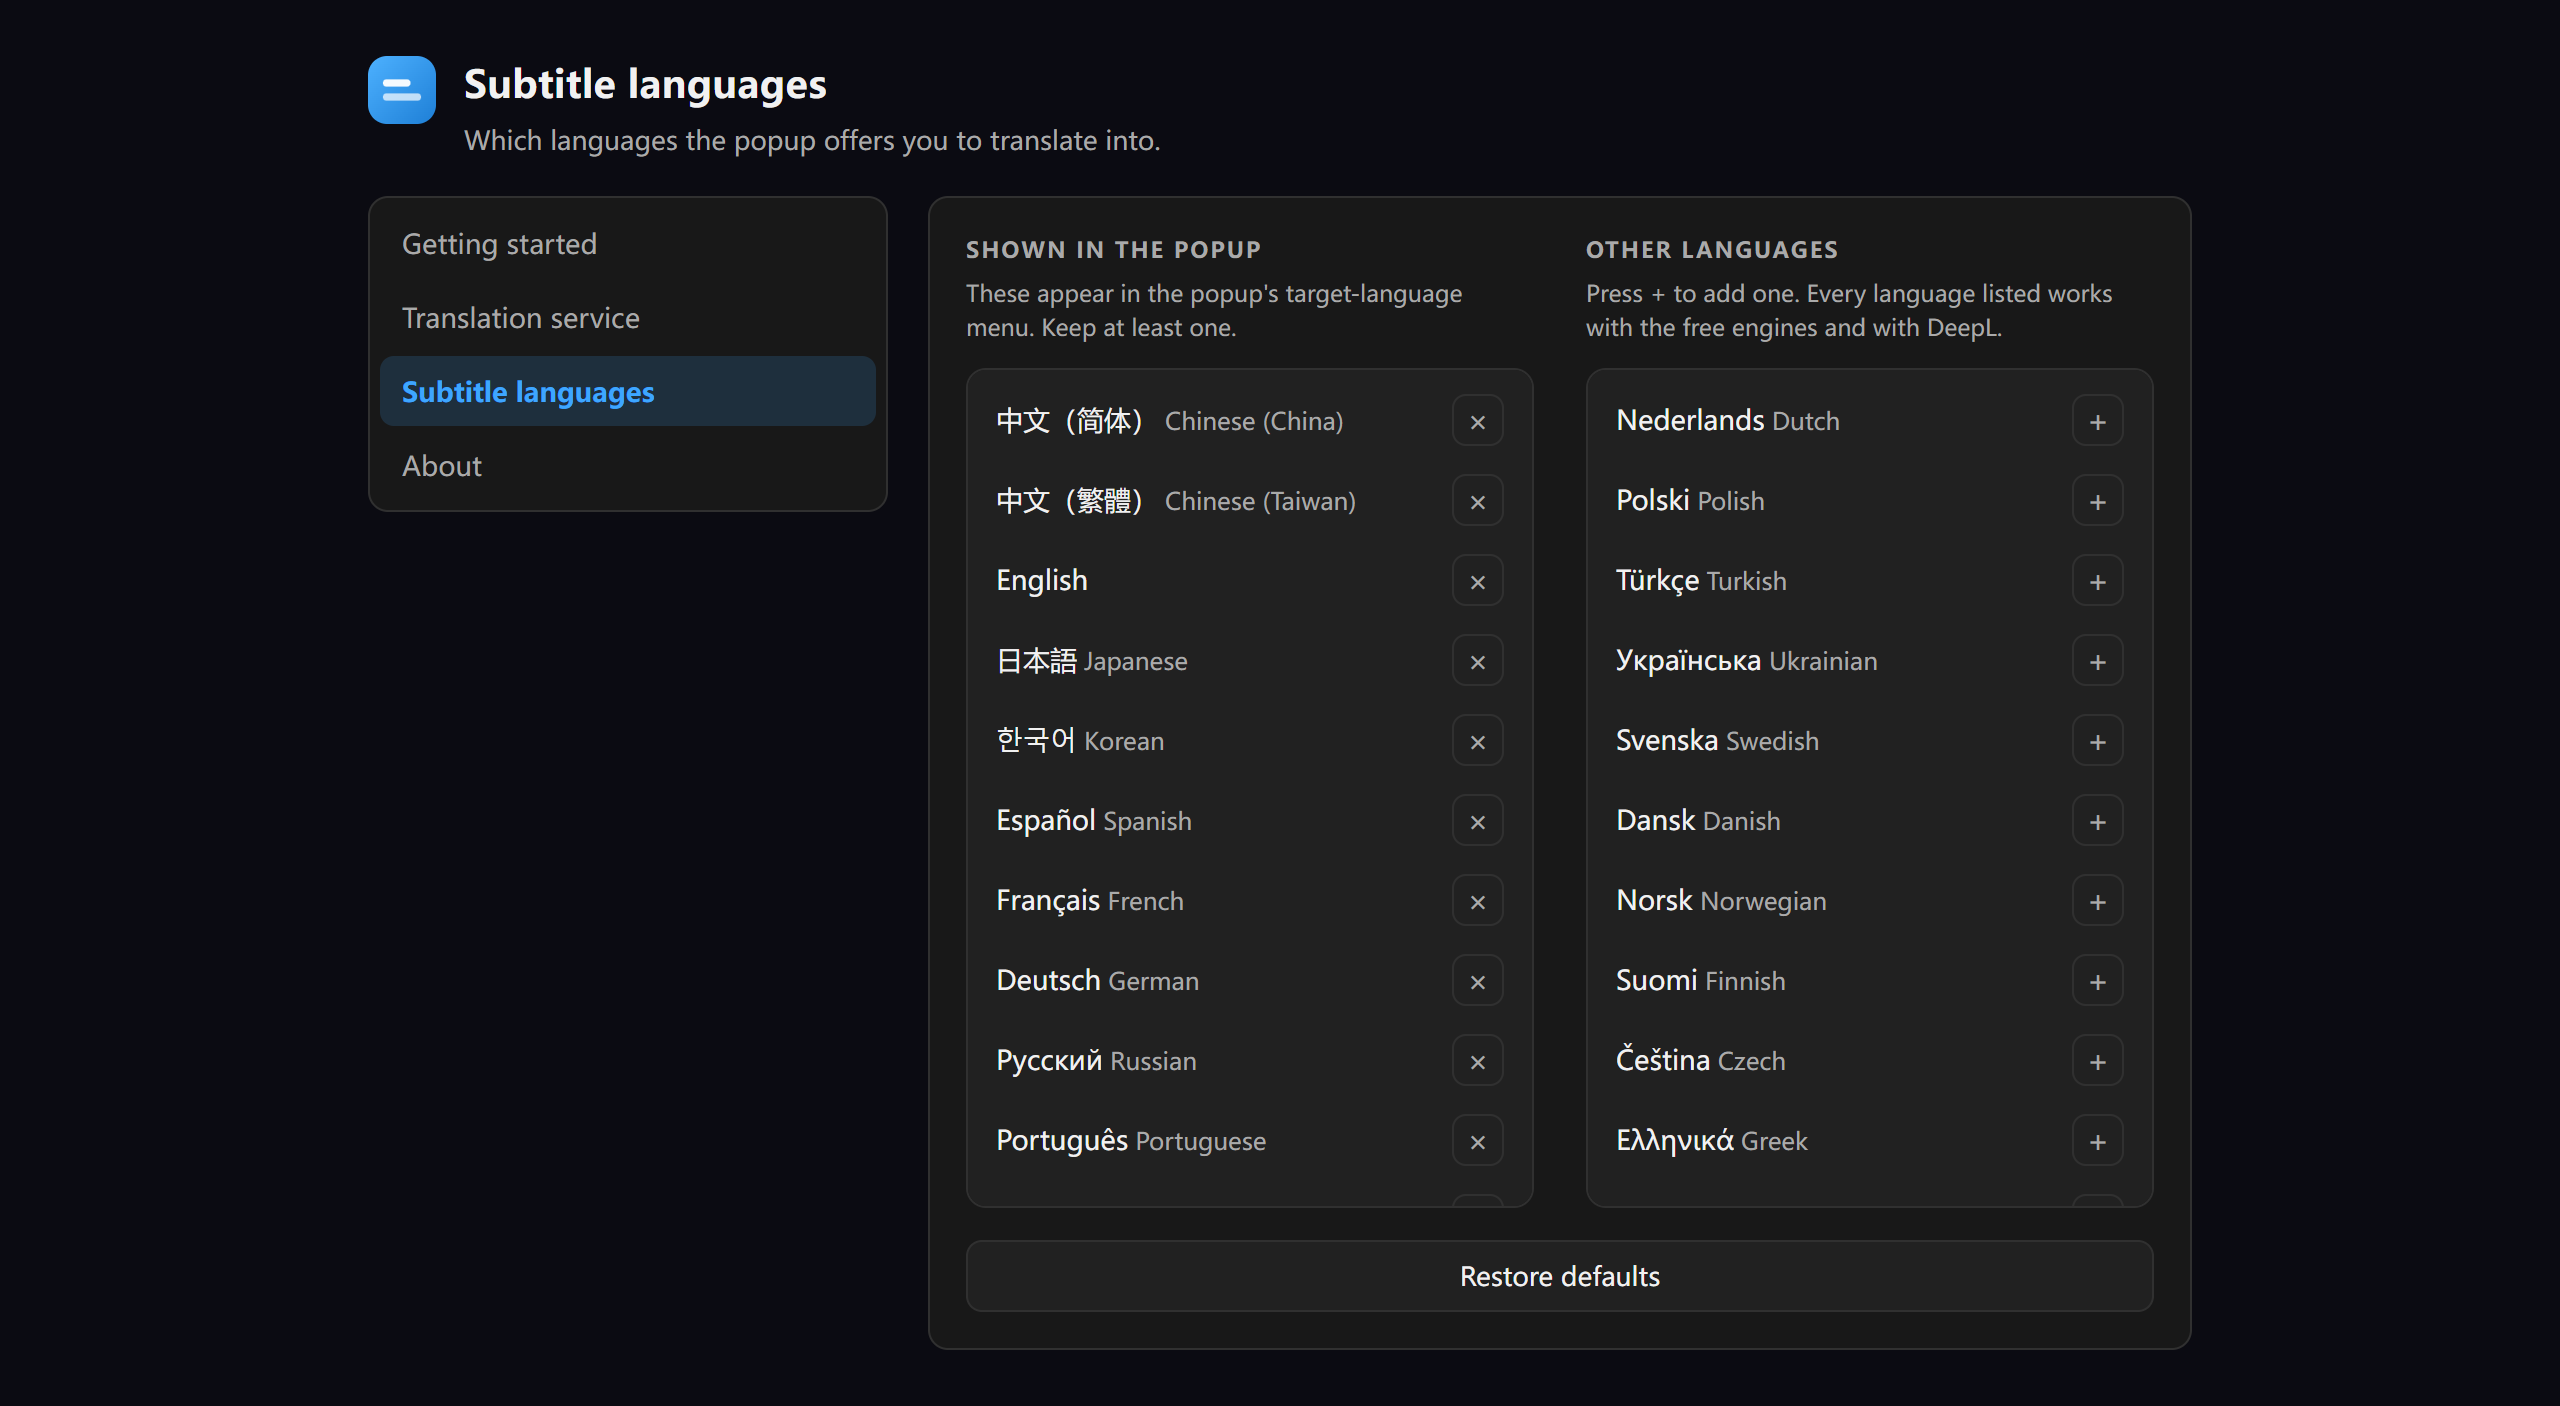Click the Türkçe Turkish row label
2560x1406 pixels.
[x=1701, y=581]
